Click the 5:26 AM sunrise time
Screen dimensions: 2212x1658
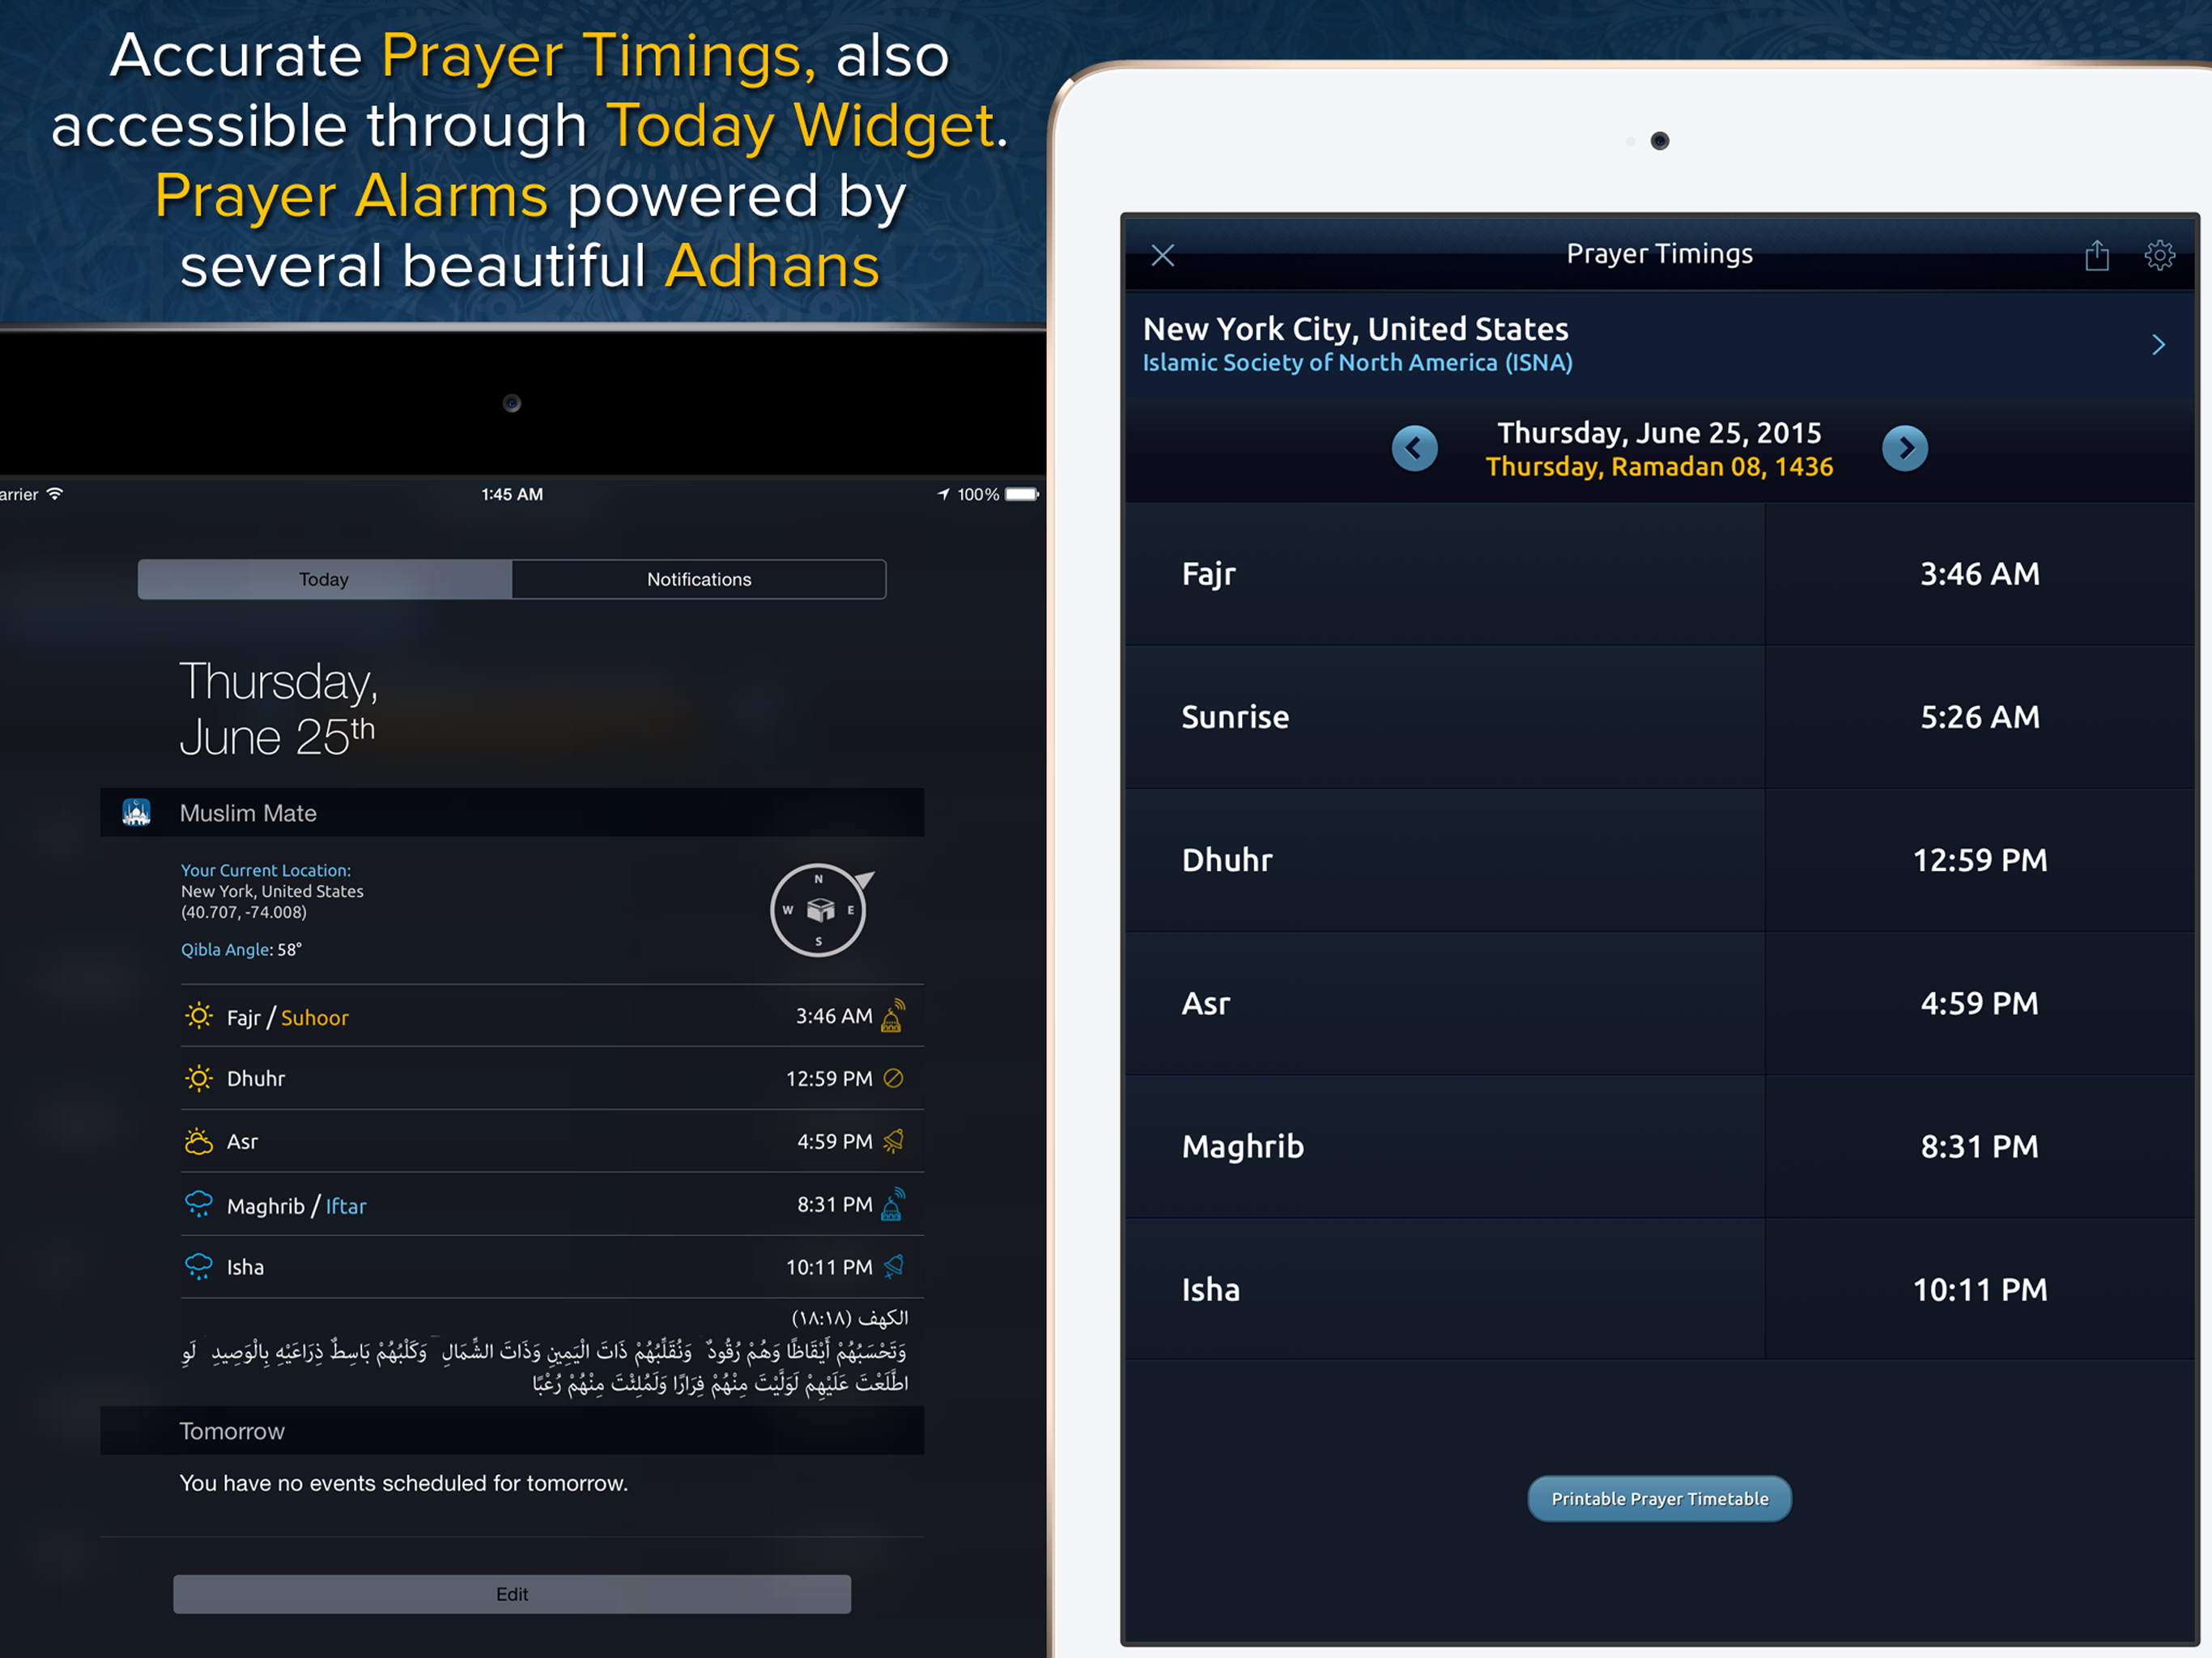point(1979,717)
